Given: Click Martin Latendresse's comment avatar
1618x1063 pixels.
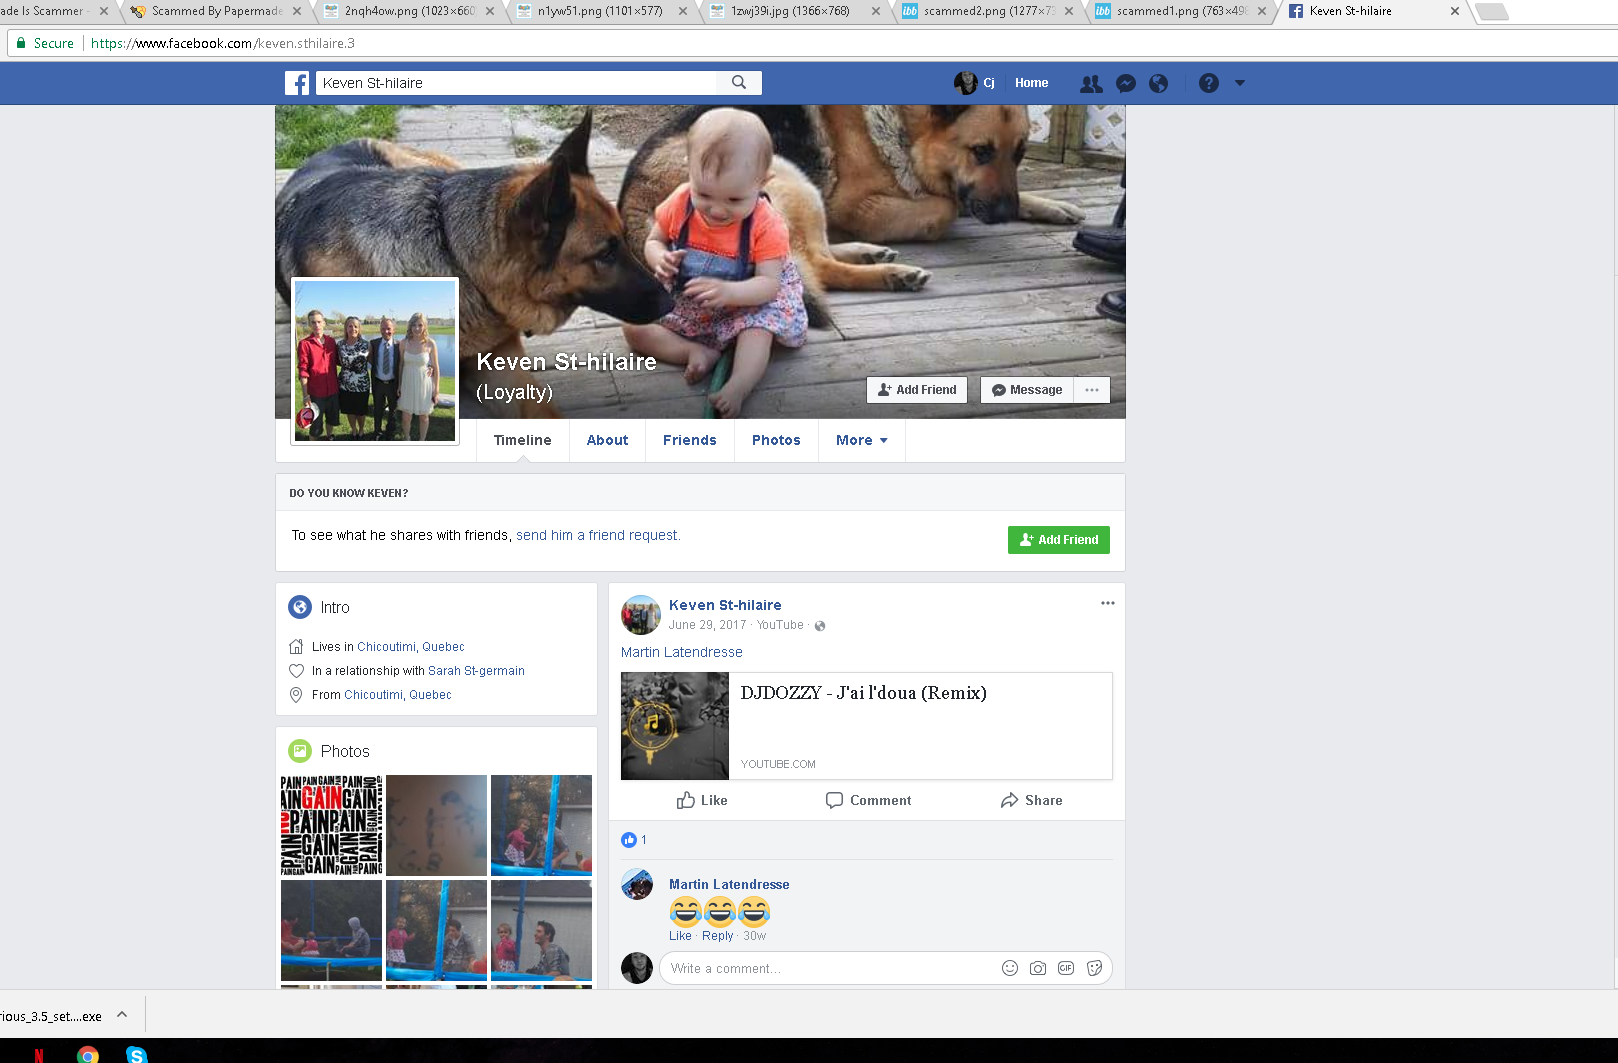Looking at the screenshot, I should [x=637, y=884].
